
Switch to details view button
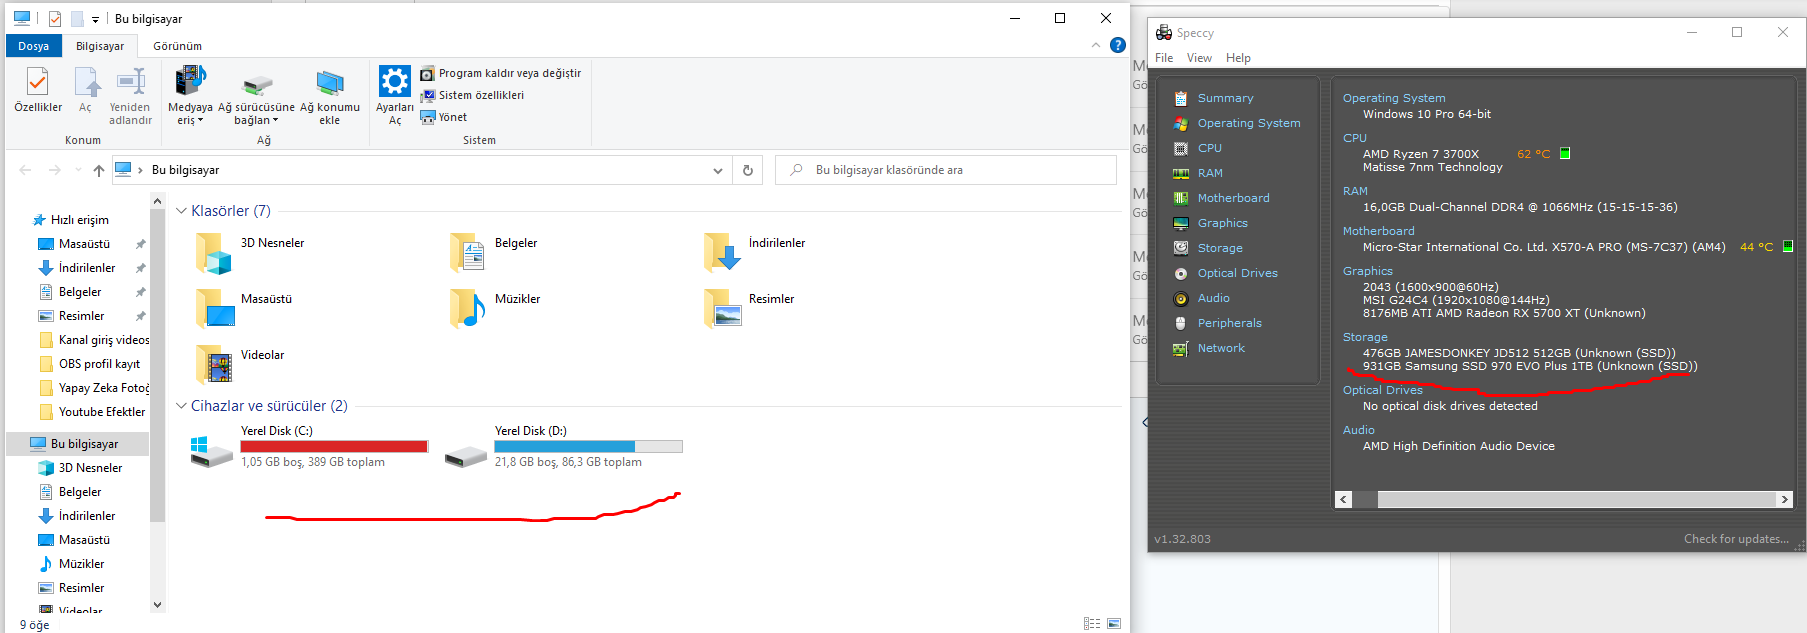coord(1092,624)
